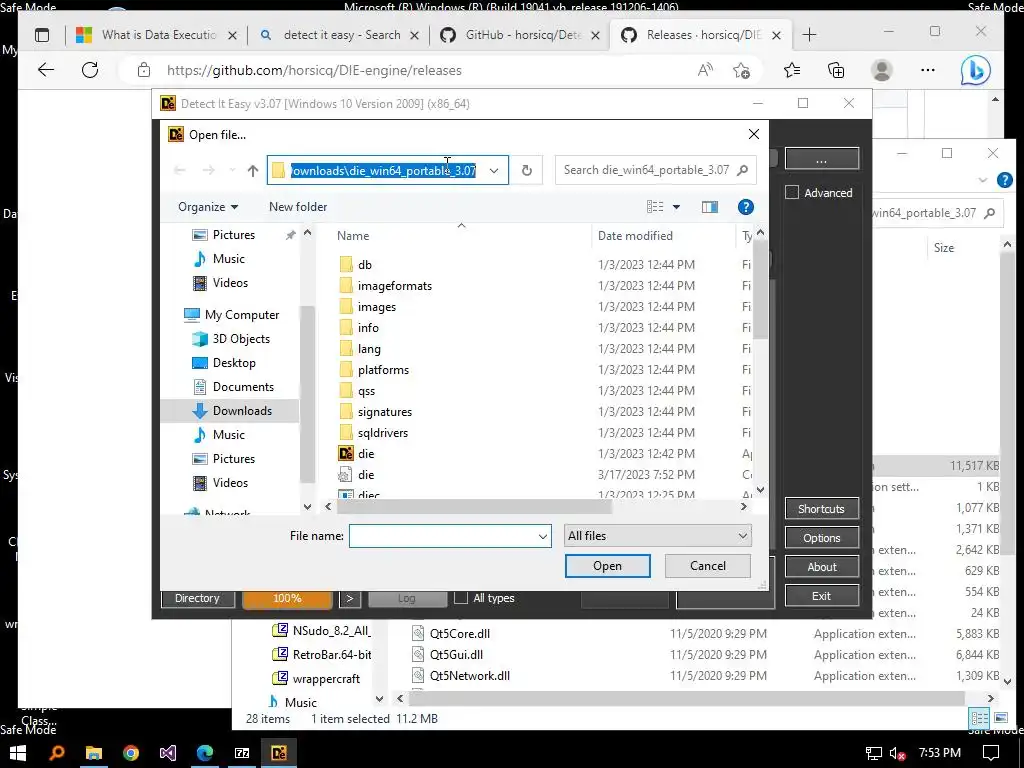Open Documents in navigation pane
Image resolution: width=1024 pixels, height=768 pixels.
point(243,387)
